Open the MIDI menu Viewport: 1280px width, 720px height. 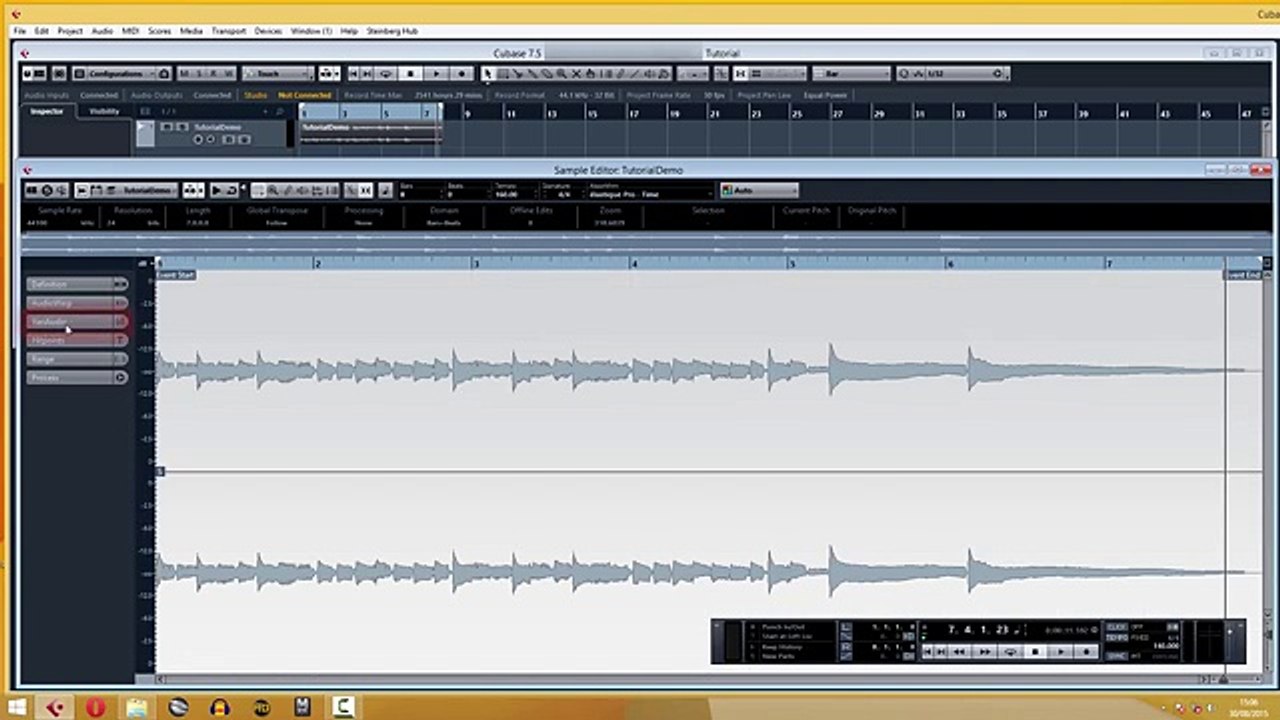[130, 31]
